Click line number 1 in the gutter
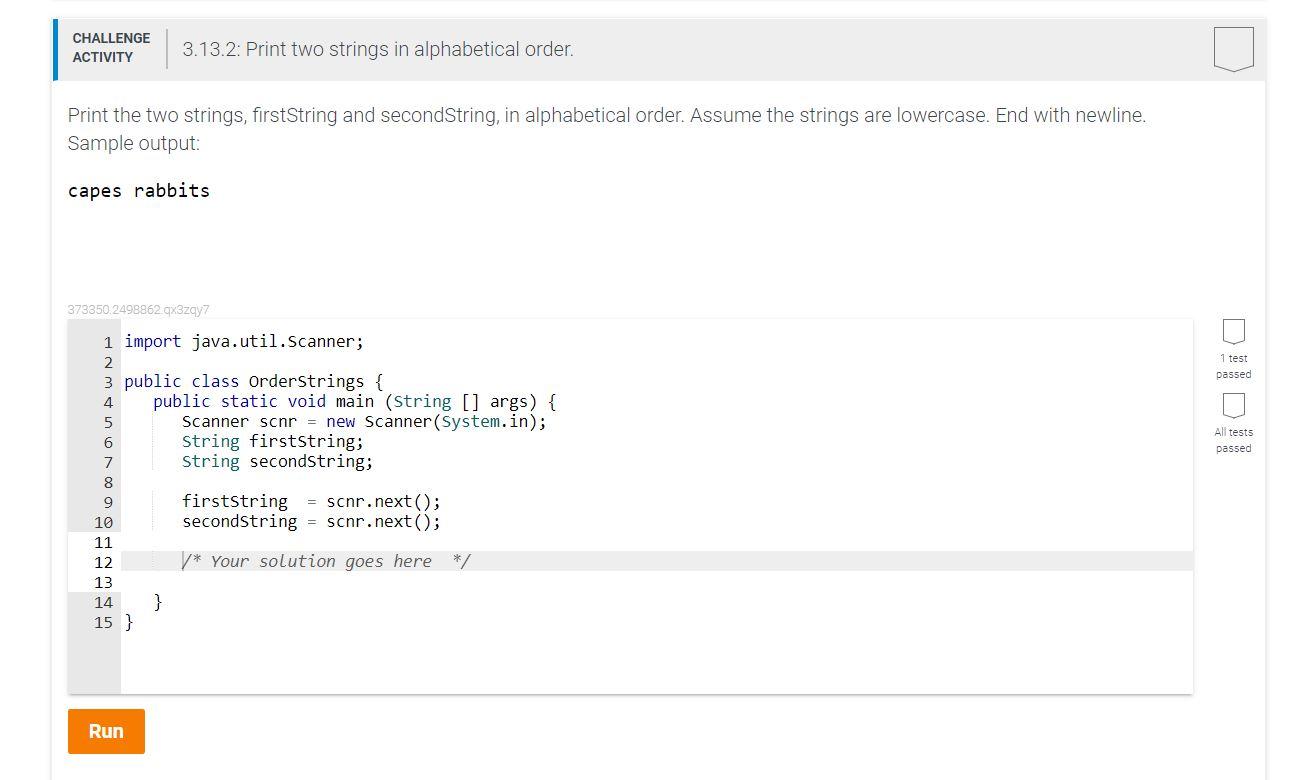 tap(107, 341)
